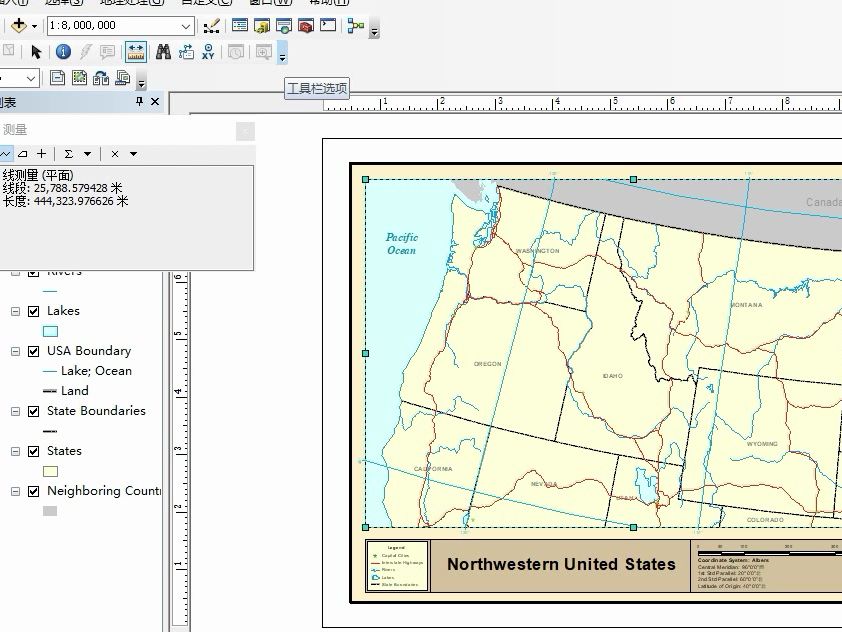Screen dimensions: 842x632
Task: Click the Lakes light blue symbol swatch
Action: (50, 331)
